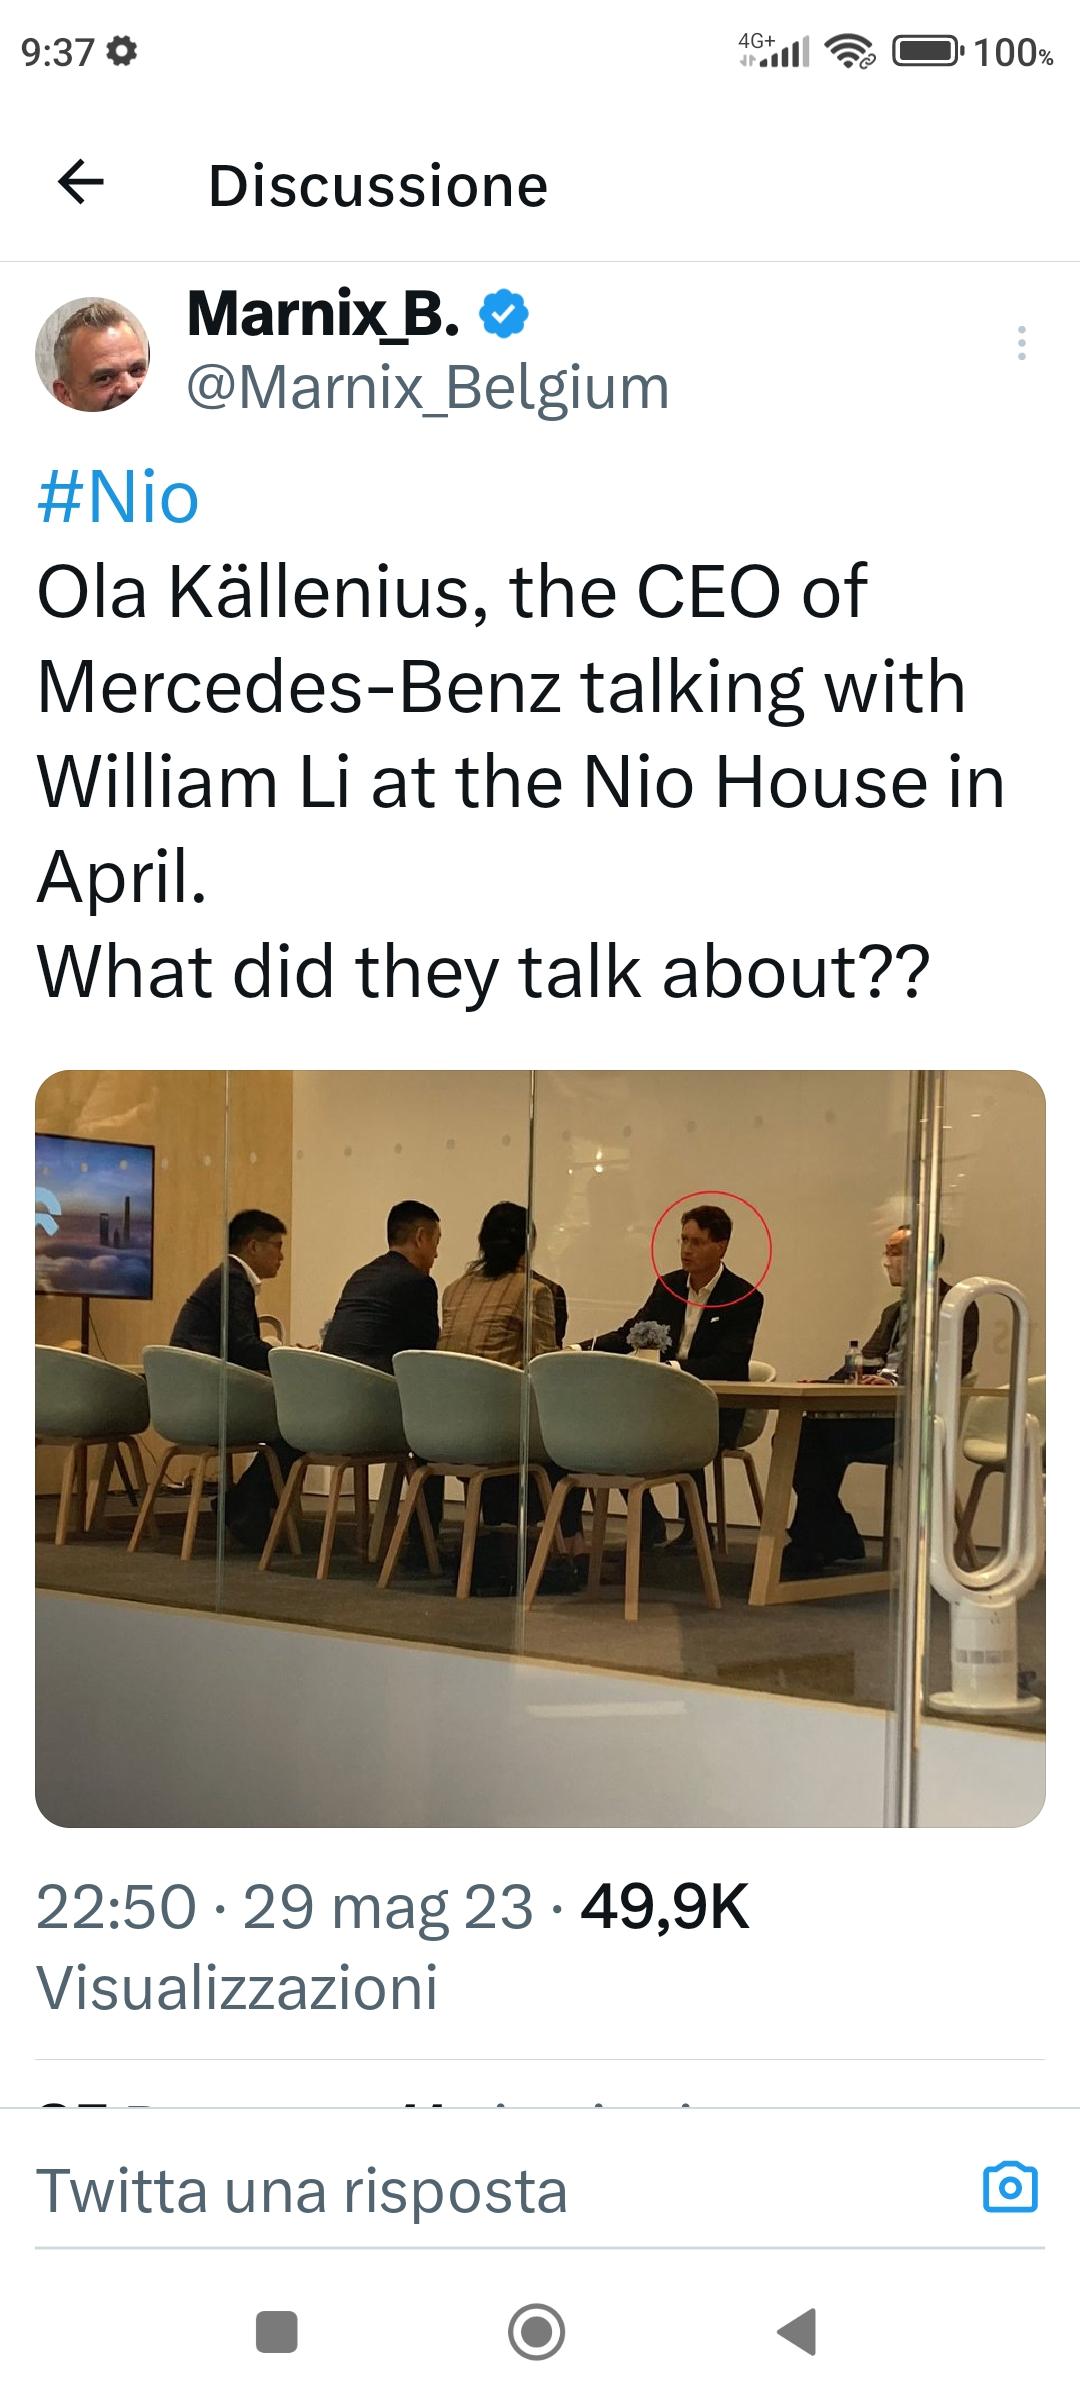Tap the Wi-Fi status icon

pos(851,51)
